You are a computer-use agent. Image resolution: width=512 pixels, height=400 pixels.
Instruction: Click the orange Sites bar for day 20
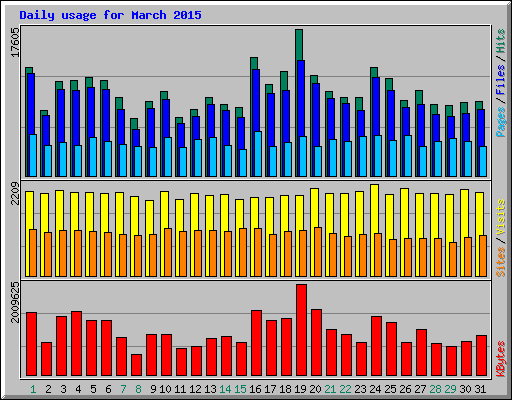(318, 252)
